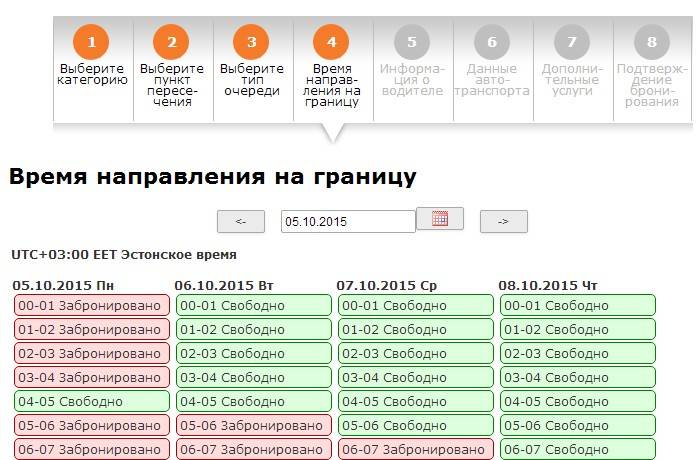Click the 05.10.2015 Пн column header
This screenshot has height=460, width=698.
pos(63,285)
